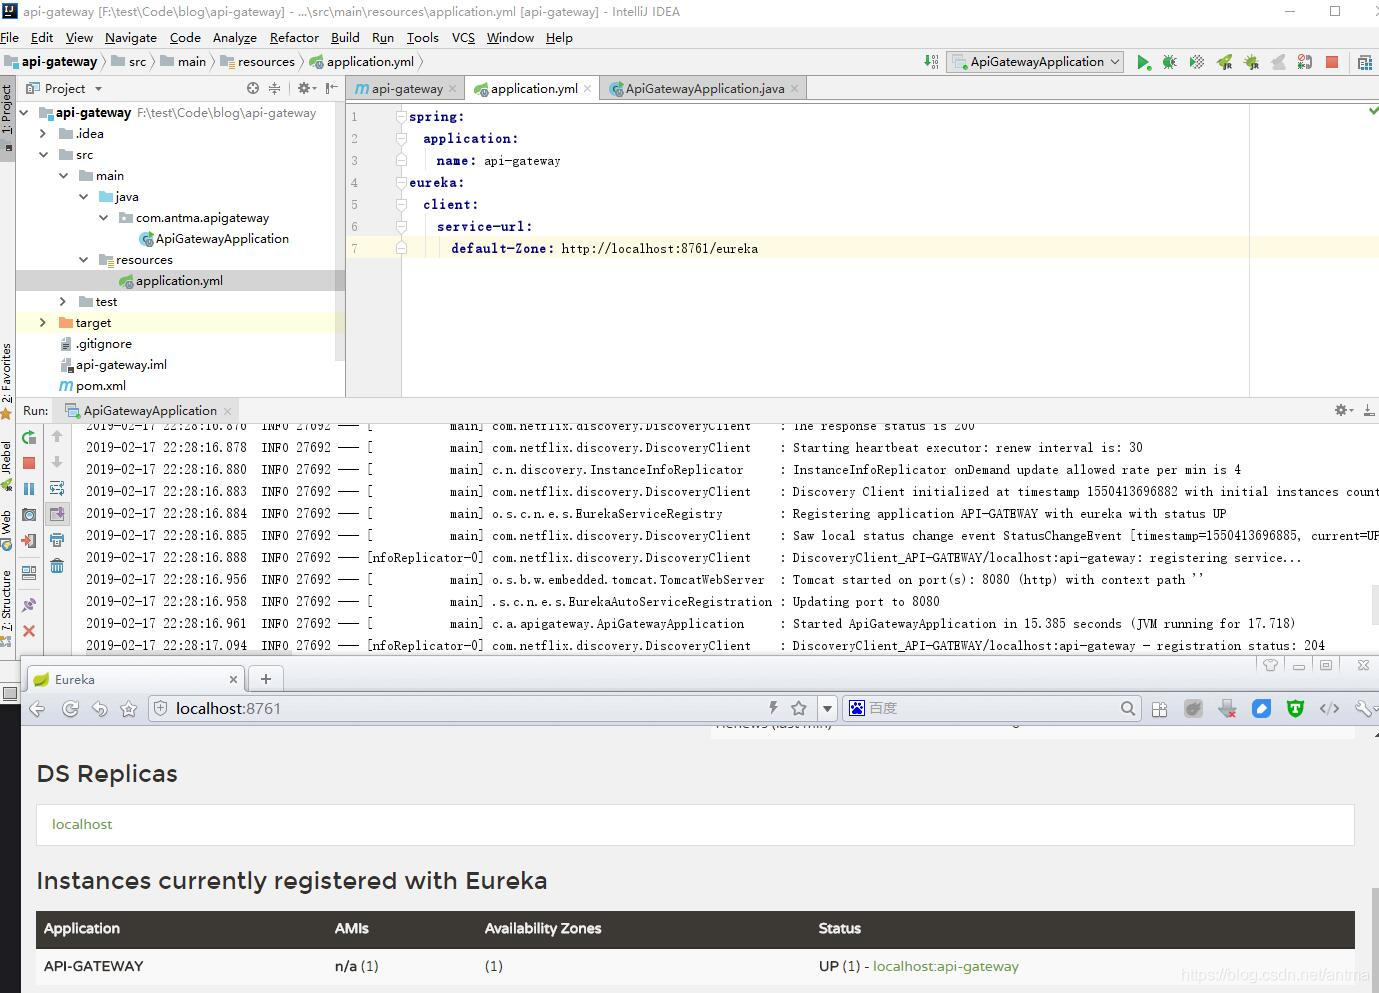Screen dimensions: 1379x993
Task: Pin the Run tab
Action: [29, 605]
